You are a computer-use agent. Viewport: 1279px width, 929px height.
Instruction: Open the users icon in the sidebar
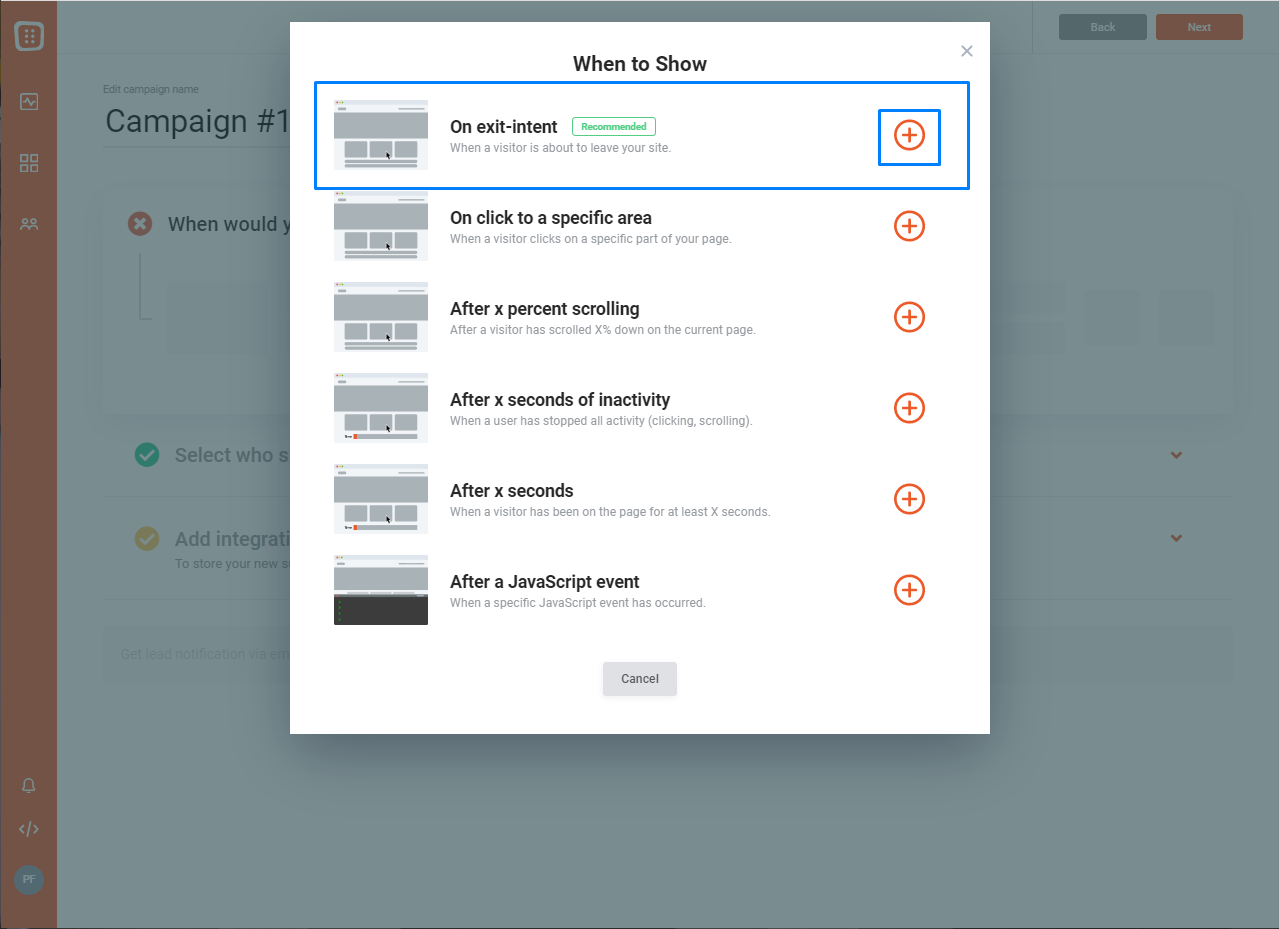point(29,225)
